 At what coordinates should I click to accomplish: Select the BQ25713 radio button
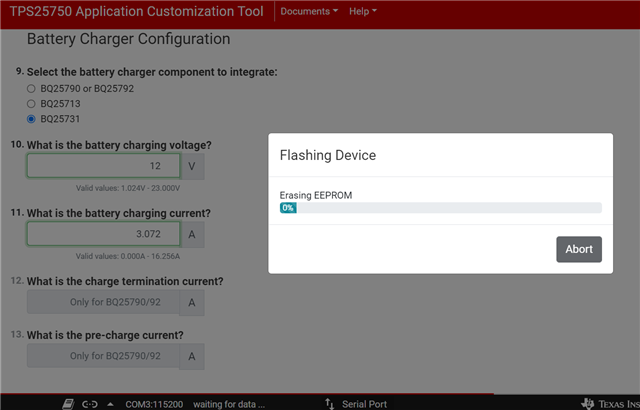31,104
